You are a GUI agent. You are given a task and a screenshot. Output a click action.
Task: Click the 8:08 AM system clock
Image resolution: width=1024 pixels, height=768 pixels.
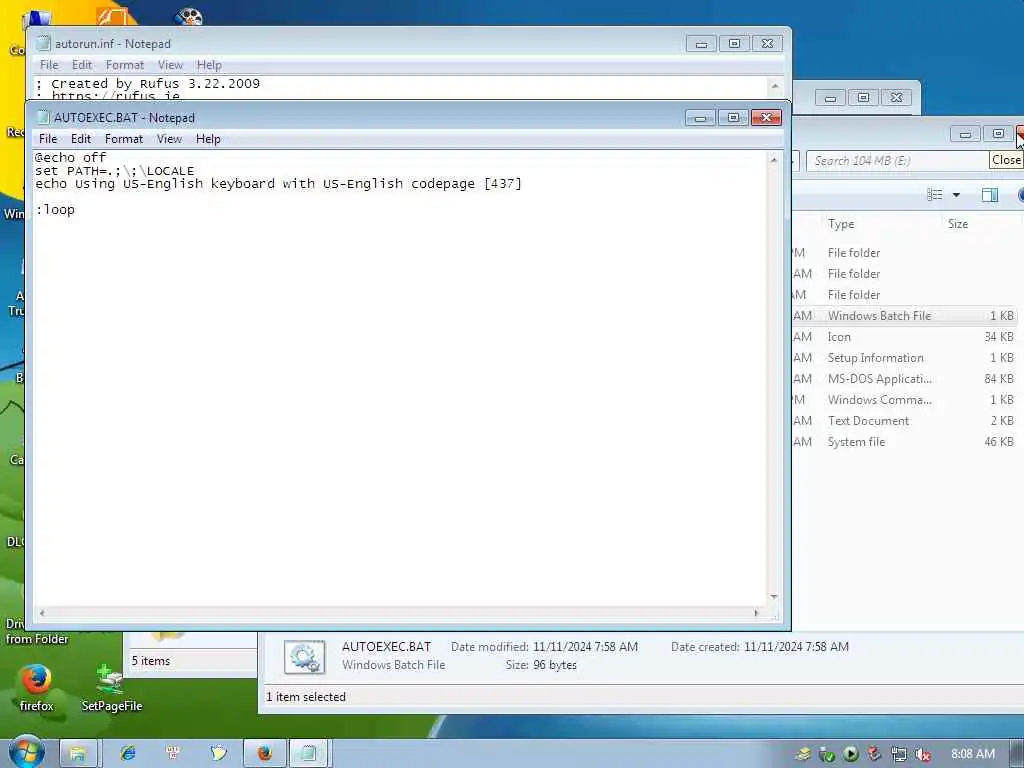pos(973,754)
